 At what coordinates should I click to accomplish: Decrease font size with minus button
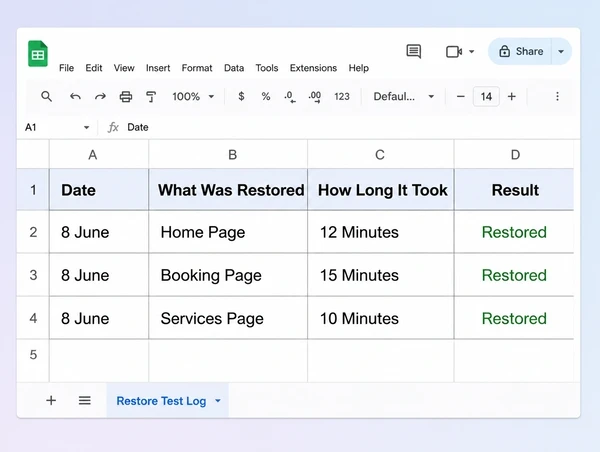(x=461, y=96)
